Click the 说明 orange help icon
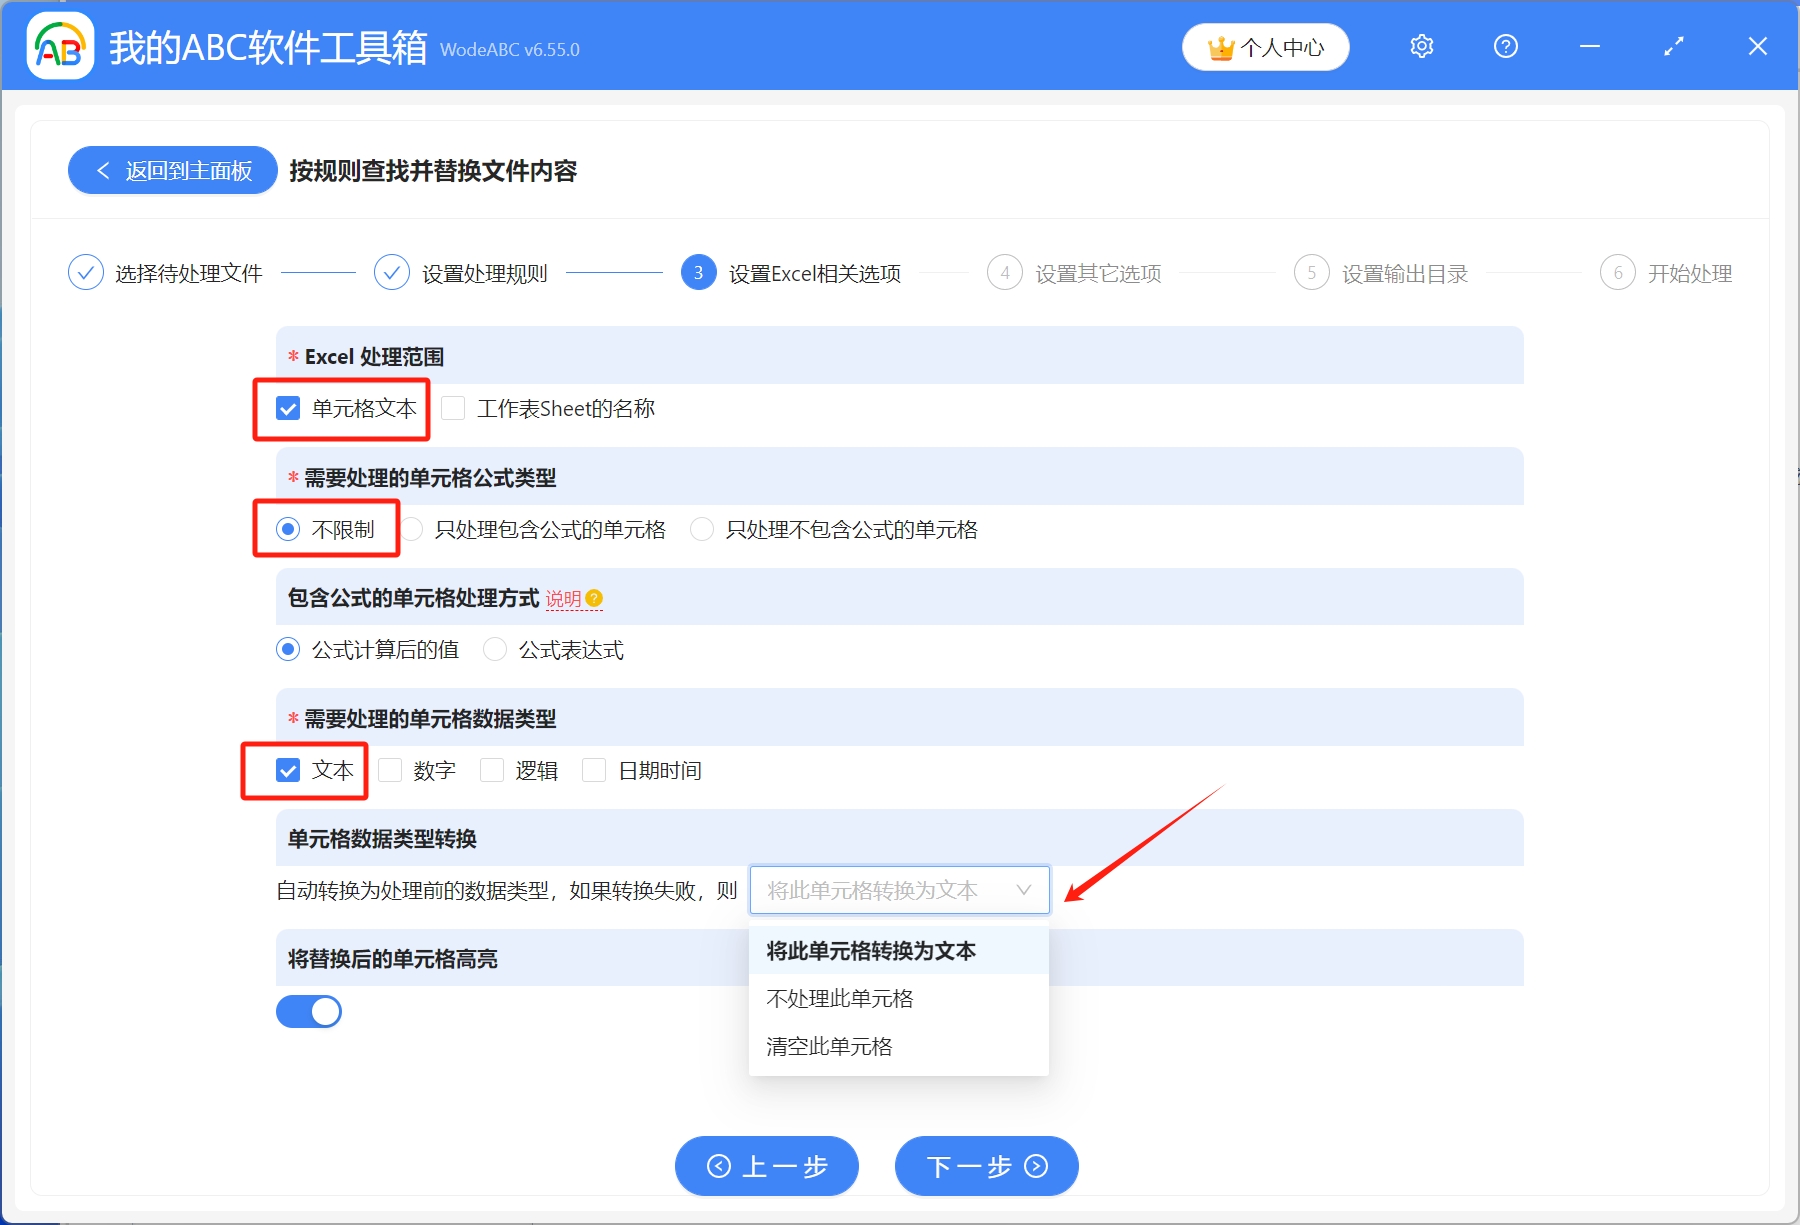 [593, 599]
